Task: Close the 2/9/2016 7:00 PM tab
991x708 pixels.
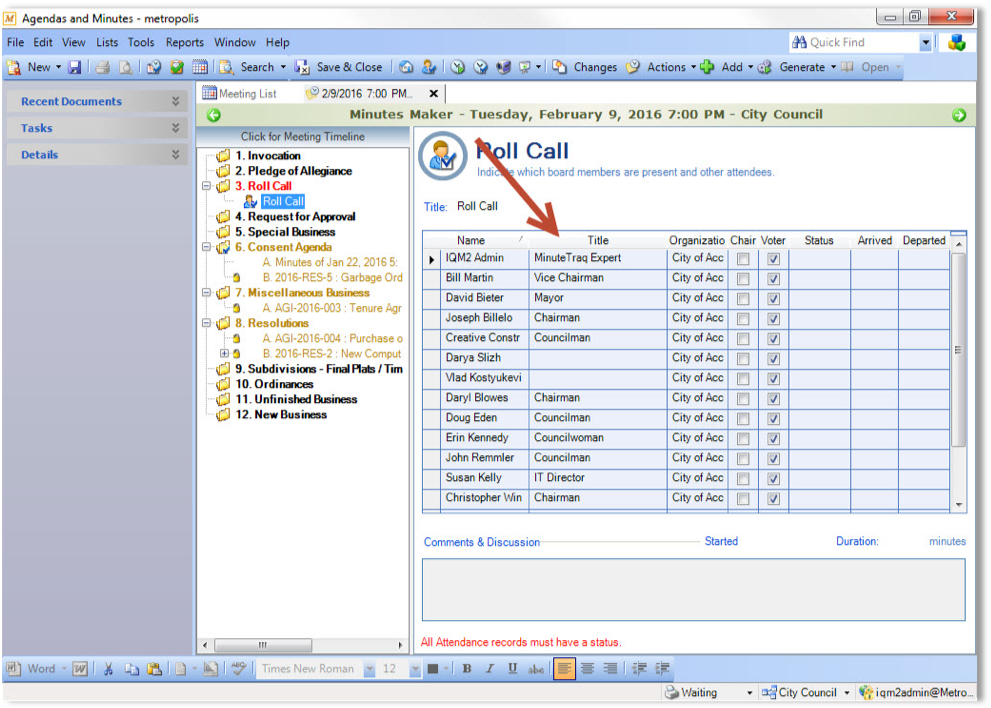Action: tap(434, 94)
